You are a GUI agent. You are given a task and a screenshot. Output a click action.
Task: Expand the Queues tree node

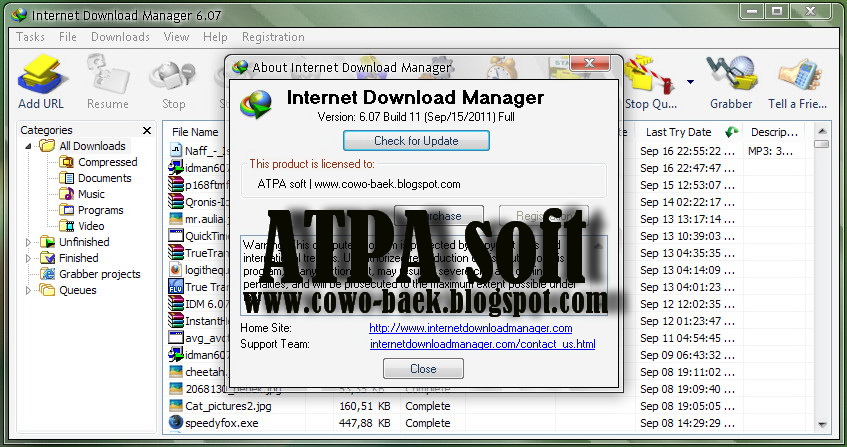pos(28,290)
